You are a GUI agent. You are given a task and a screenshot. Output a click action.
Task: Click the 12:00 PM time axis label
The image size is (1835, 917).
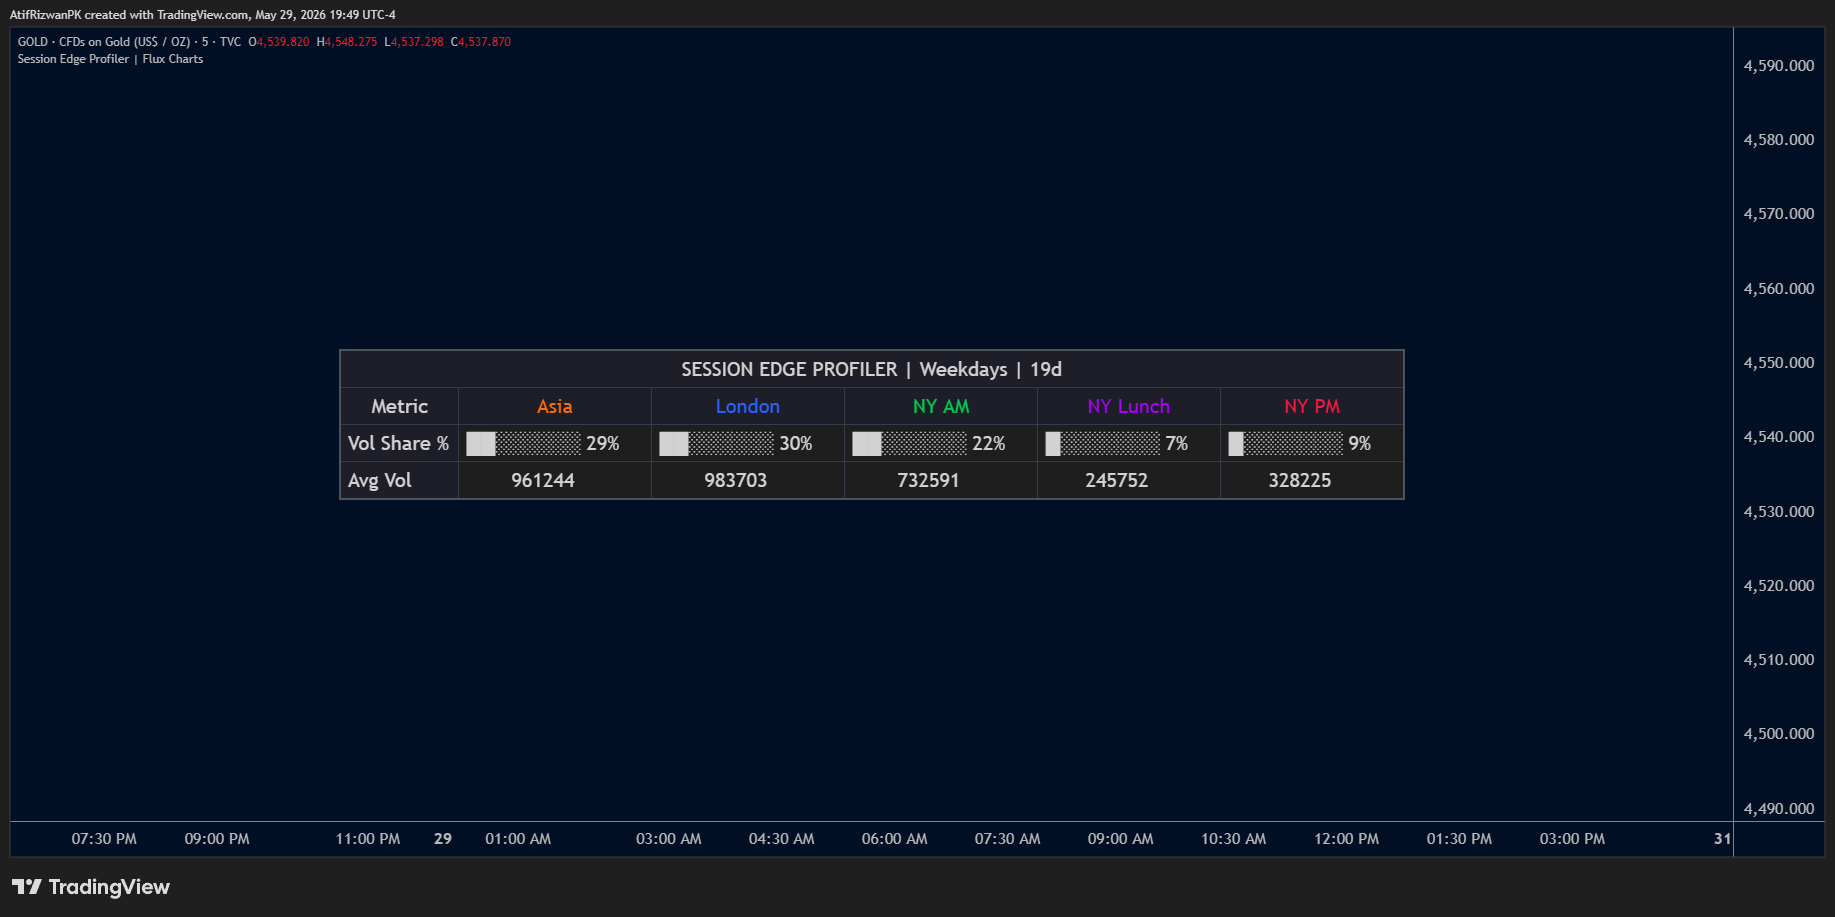click(1346, 839)
